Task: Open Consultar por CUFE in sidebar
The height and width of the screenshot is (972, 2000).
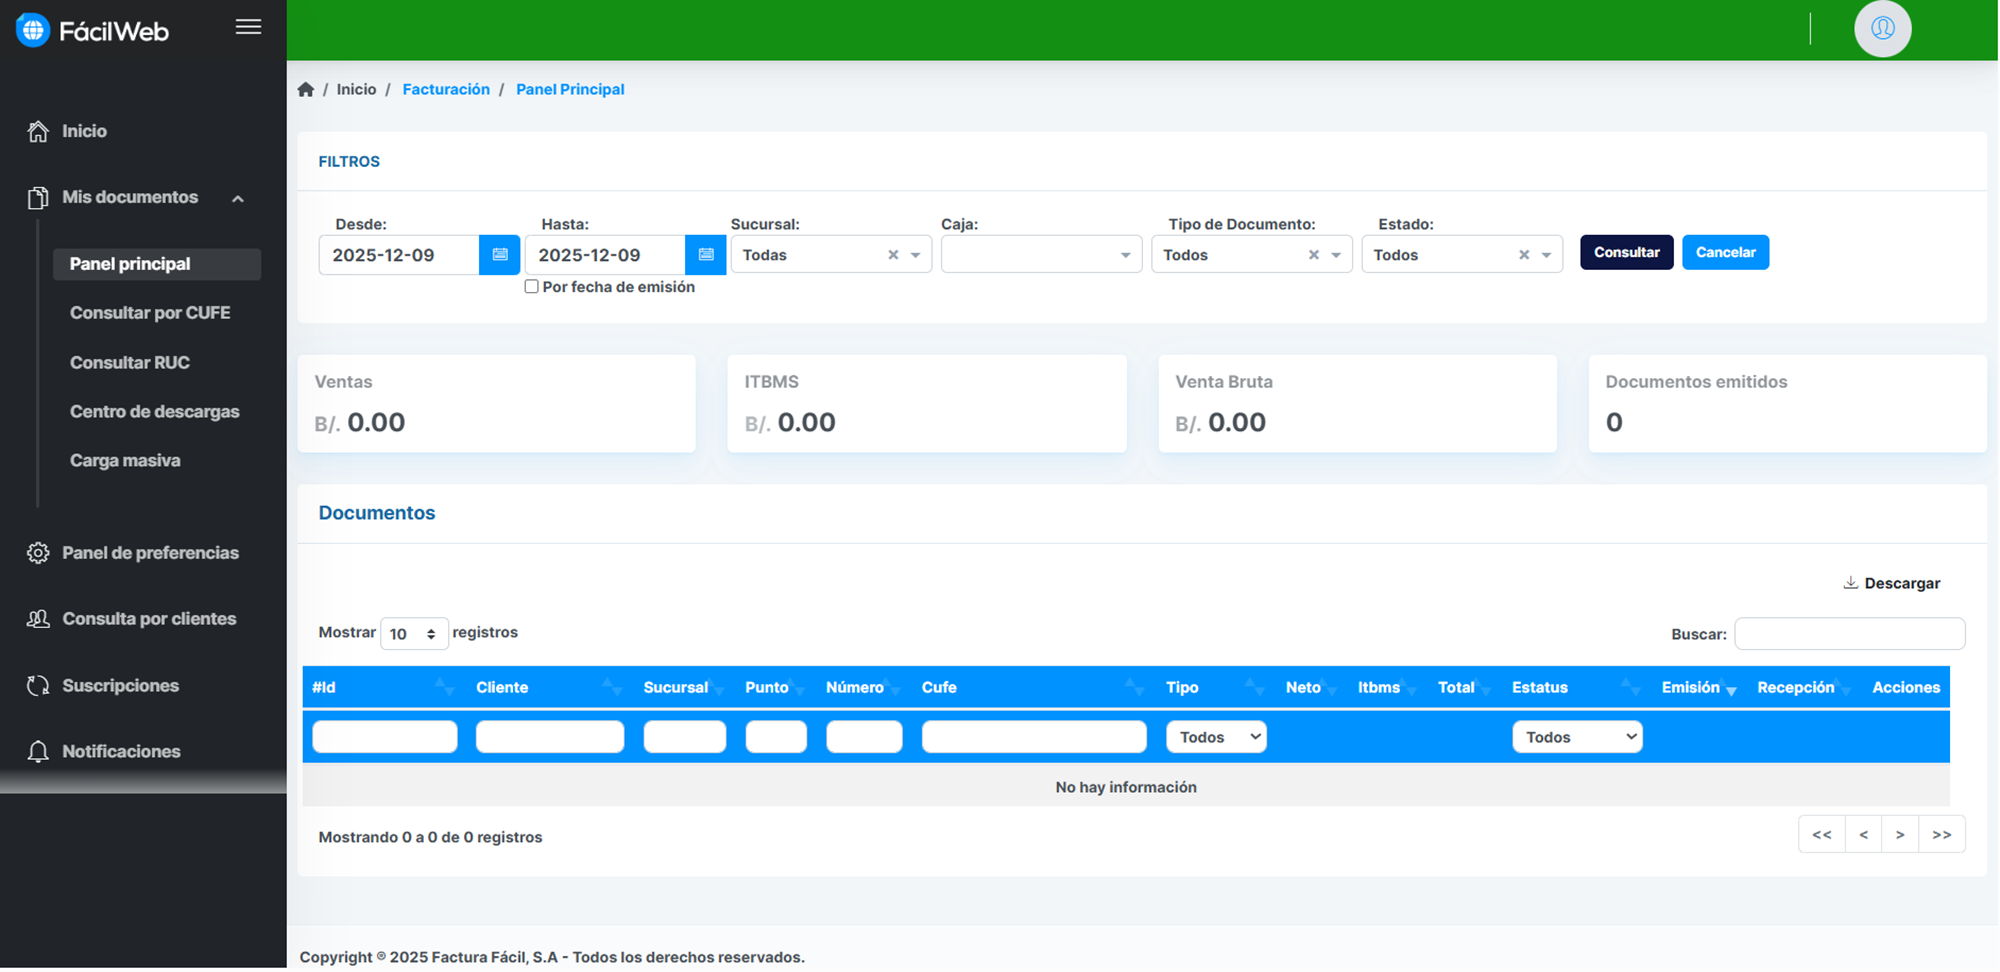Action: (150, 313)
